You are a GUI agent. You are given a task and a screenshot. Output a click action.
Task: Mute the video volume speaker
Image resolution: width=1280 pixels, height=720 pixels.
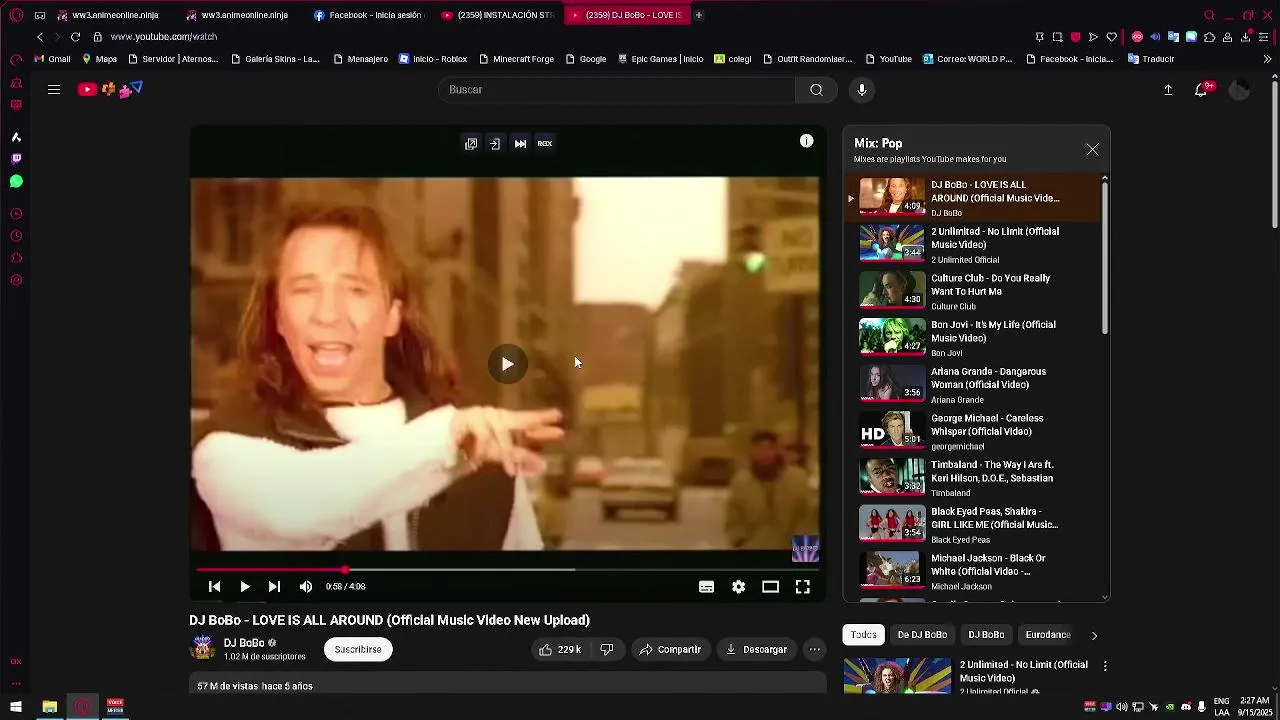[306, 587]
